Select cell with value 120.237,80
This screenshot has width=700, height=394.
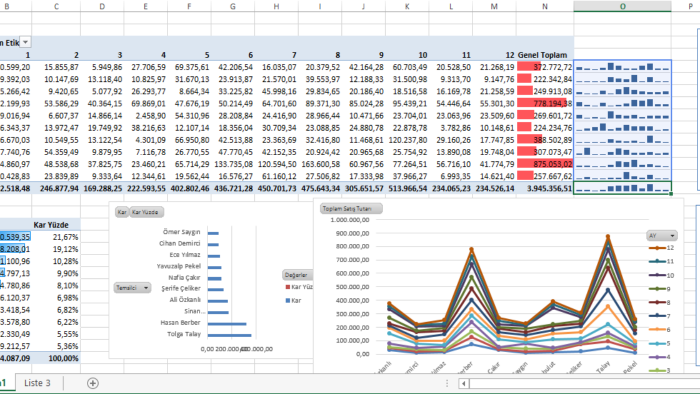tap(407, 140)
